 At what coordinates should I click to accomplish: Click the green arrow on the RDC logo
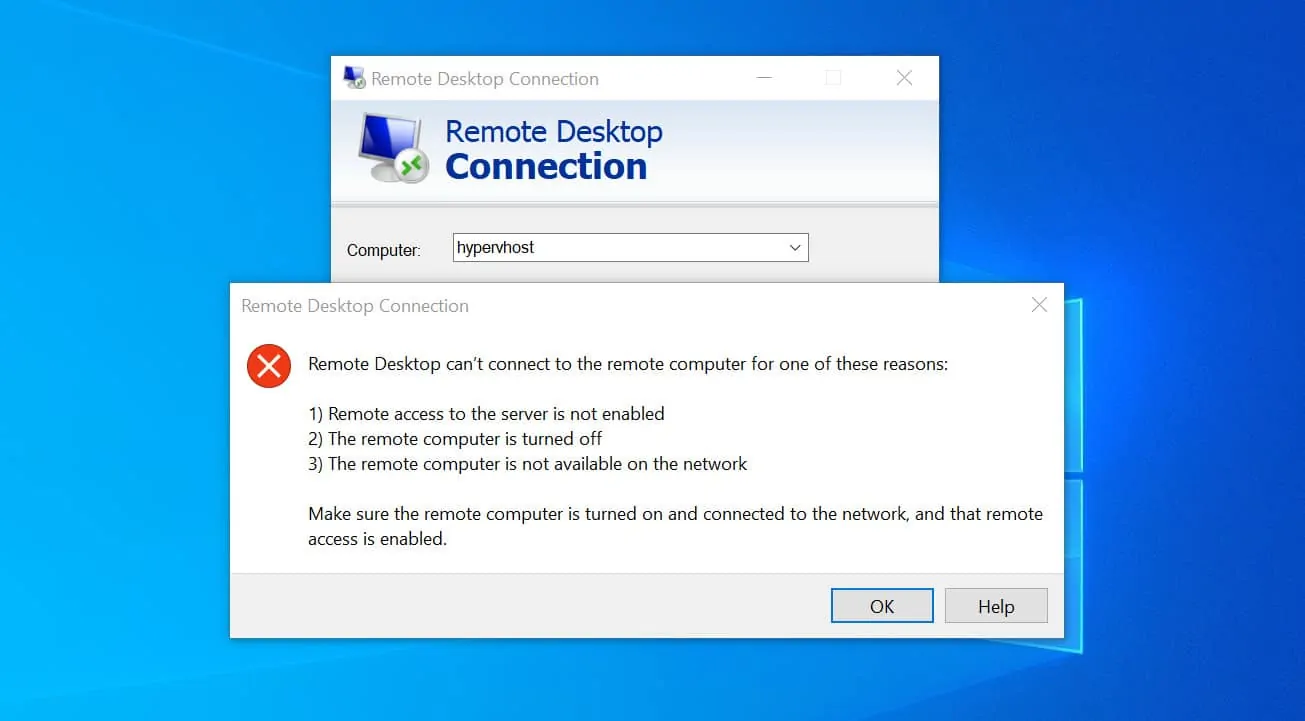coord(410,166)
